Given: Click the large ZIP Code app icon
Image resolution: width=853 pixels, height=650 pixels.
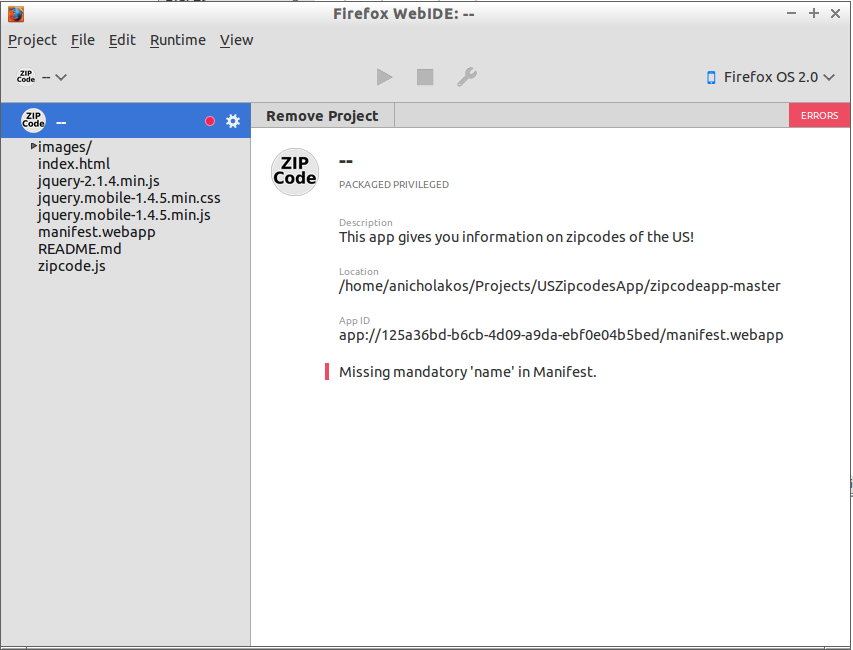Looking at the screenshot, I should [295, 172].
